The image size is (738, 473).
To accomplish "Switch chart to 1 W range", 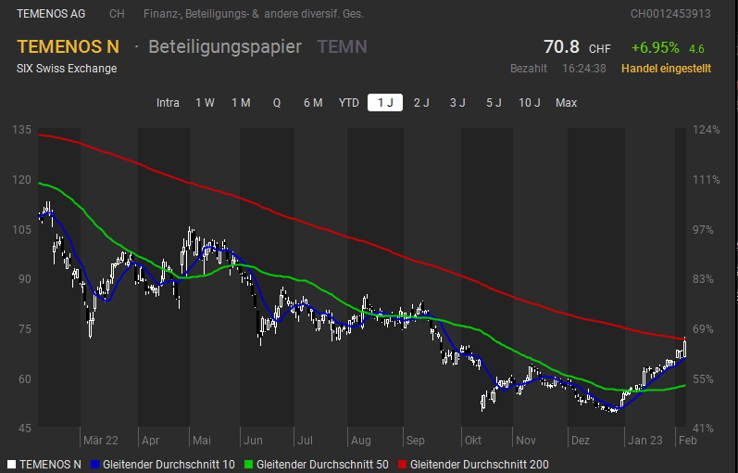I will click(x=205, y=103).
